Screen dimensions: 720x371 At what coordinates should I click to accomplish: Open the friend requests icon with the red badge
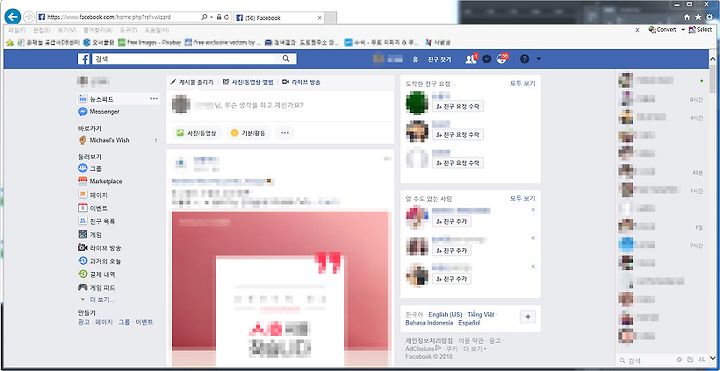(471, 59)
